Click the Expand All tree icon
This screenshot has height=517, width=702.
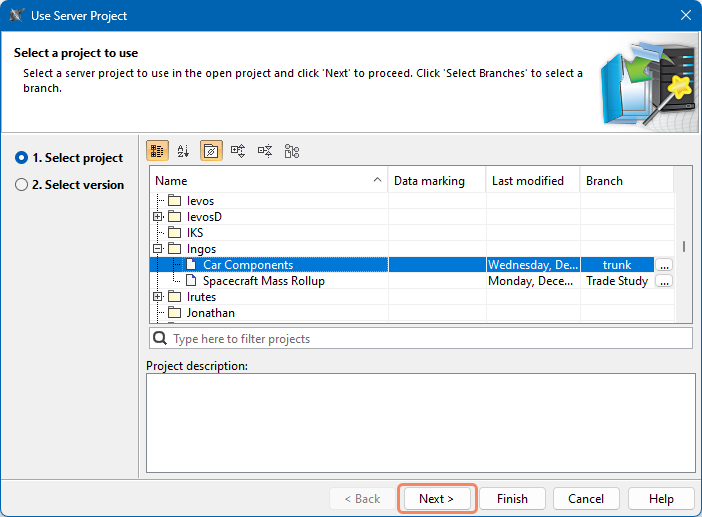pos(238,151)
